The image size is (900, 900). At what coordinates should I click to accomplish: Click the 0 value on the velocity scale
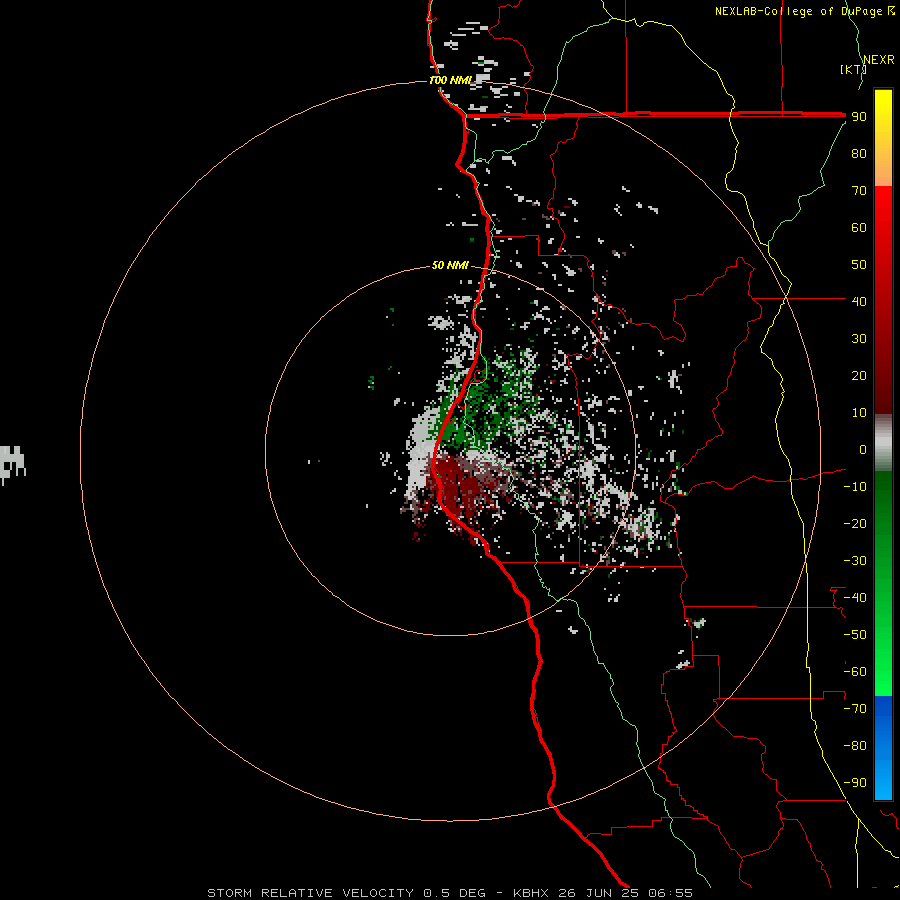863,449
